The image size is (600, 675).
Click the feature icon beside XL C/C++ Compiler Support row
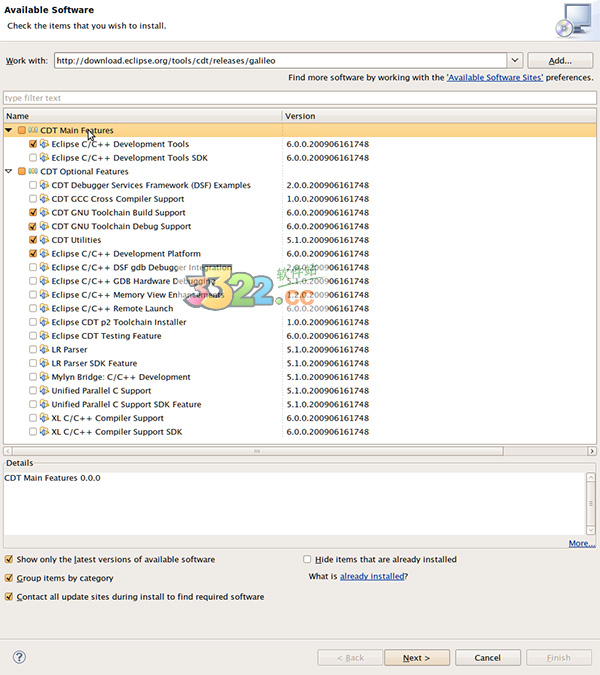click(x=44, y=418)
